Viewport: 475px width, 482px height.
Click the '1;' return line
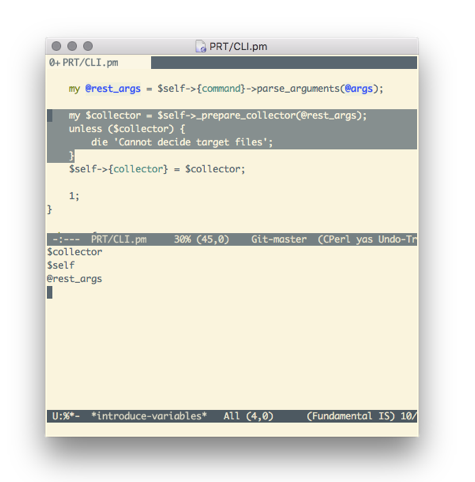[x=74, y=196]
